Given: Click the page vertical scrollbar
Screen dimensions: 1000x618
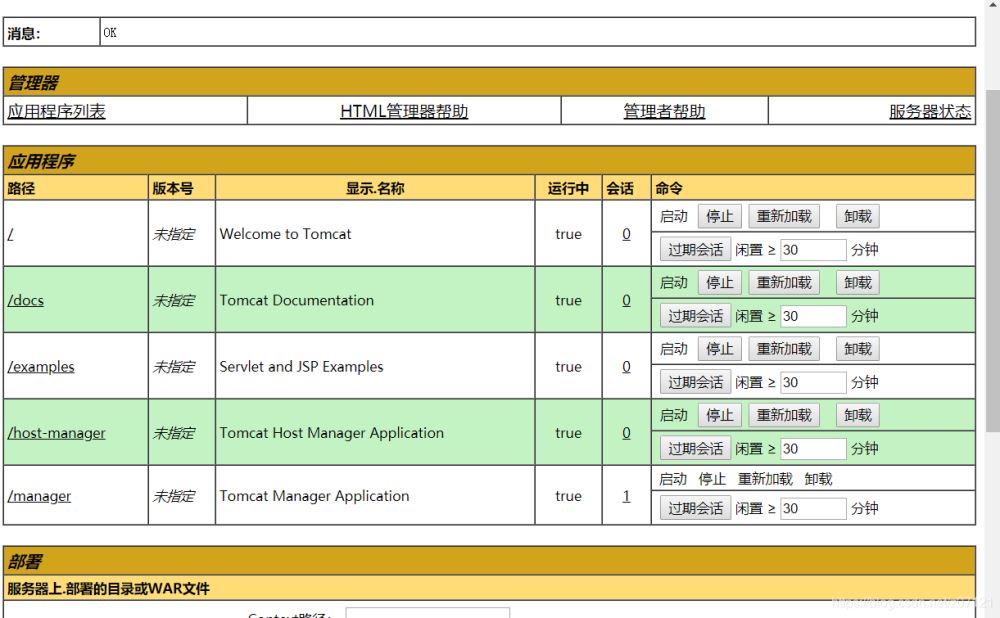Looking at the screenshot, I should click(992, 260).
